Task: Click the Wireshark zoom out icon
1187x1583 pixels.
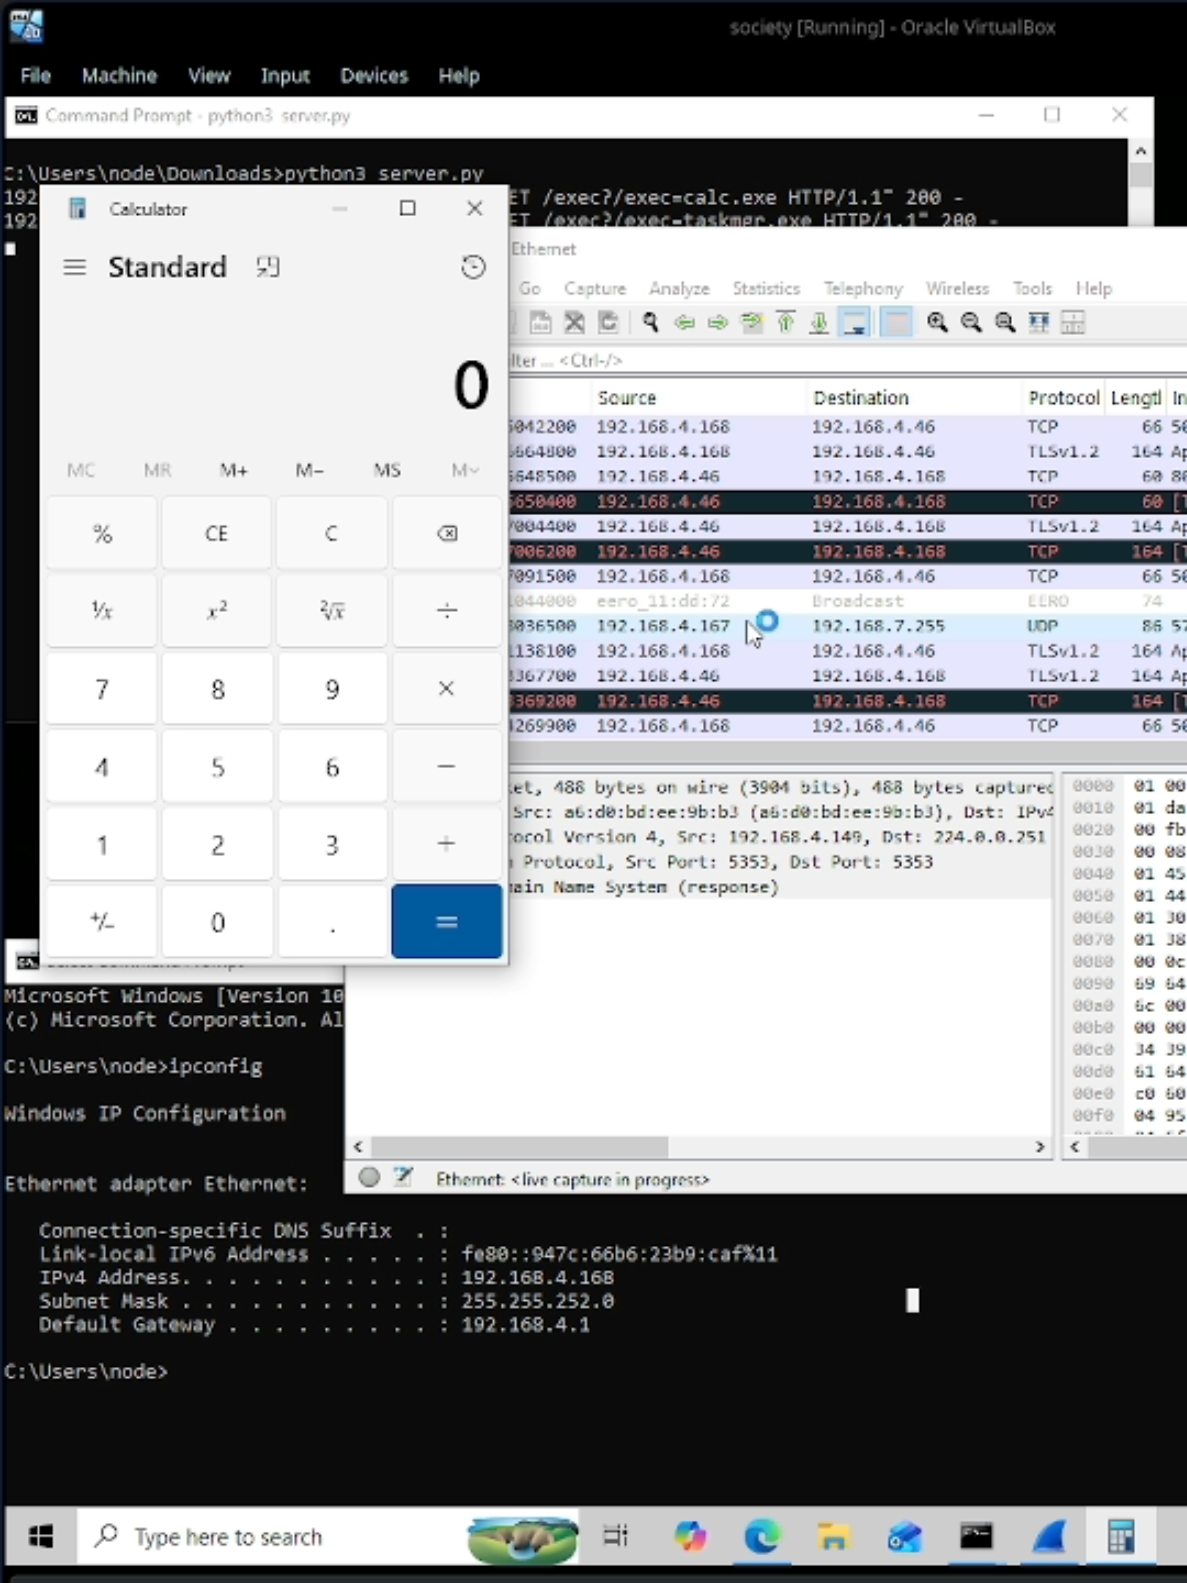Action: click(971, 322)
